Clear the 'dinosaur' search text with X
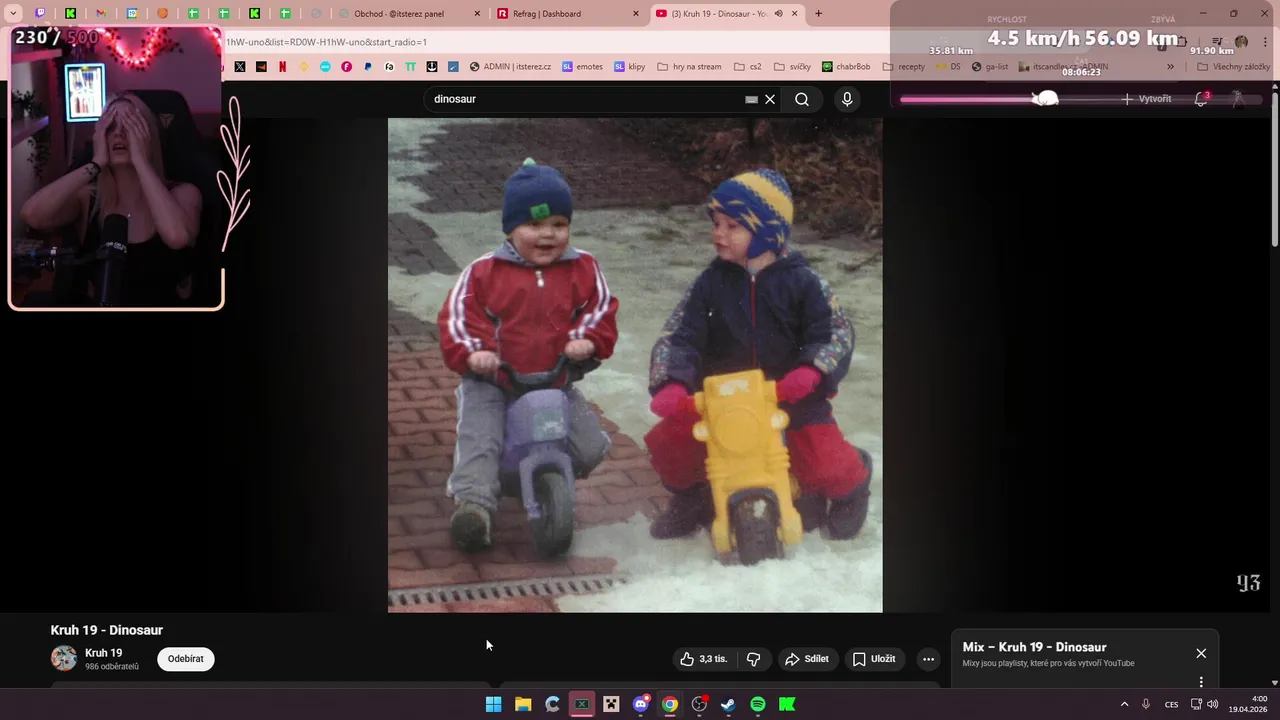This screenshot has width=1280, height=720. coord(770,99)
